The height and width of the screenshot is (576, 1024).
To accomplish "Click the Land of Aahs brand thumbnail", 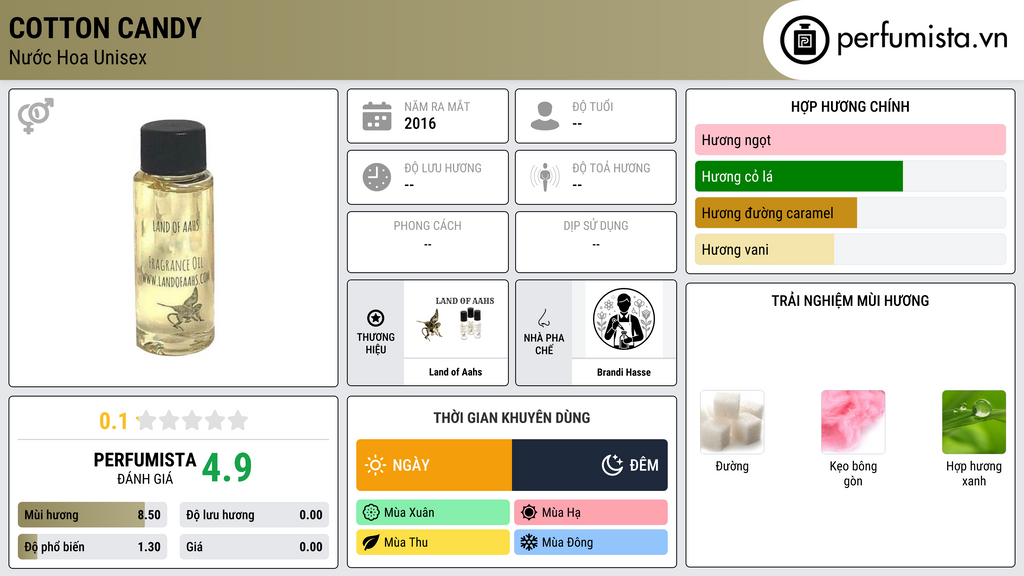I will 456,319.
